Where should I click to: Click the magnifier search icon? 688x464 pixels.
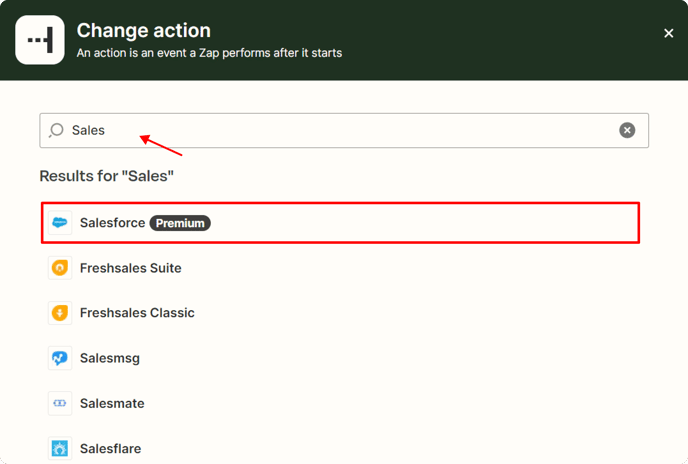click(x=57, y=130)
